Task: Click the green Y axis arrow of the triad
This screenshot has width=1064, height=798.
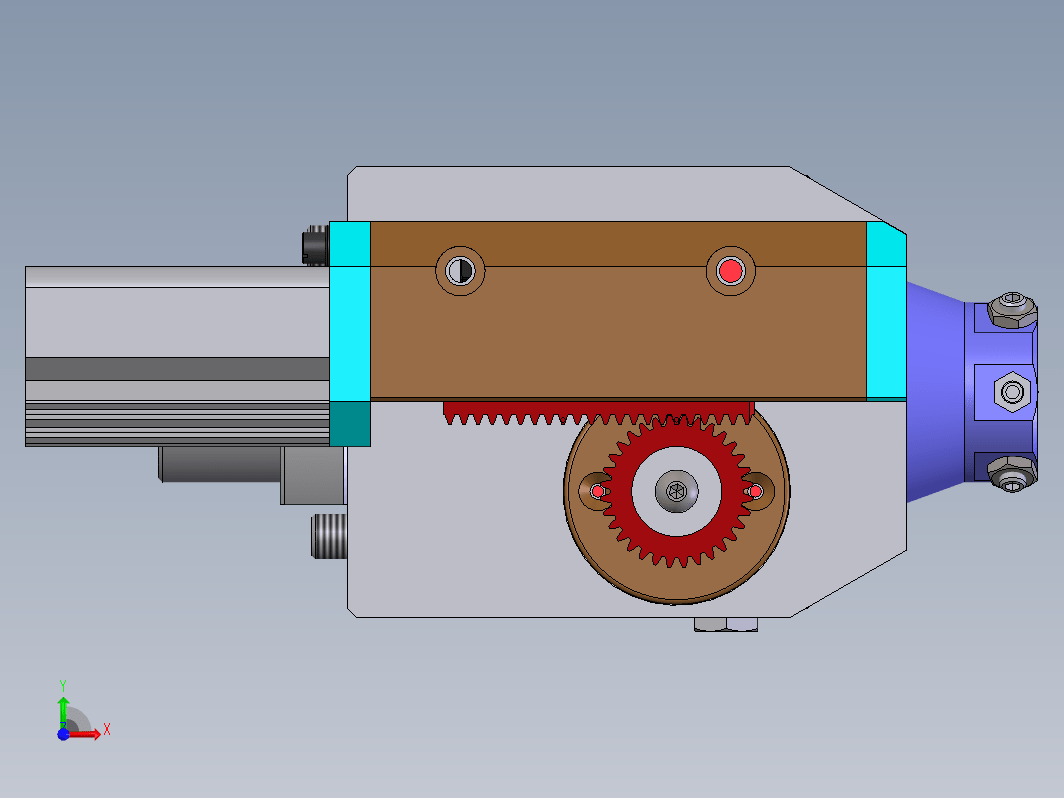Action: point(63,710)
